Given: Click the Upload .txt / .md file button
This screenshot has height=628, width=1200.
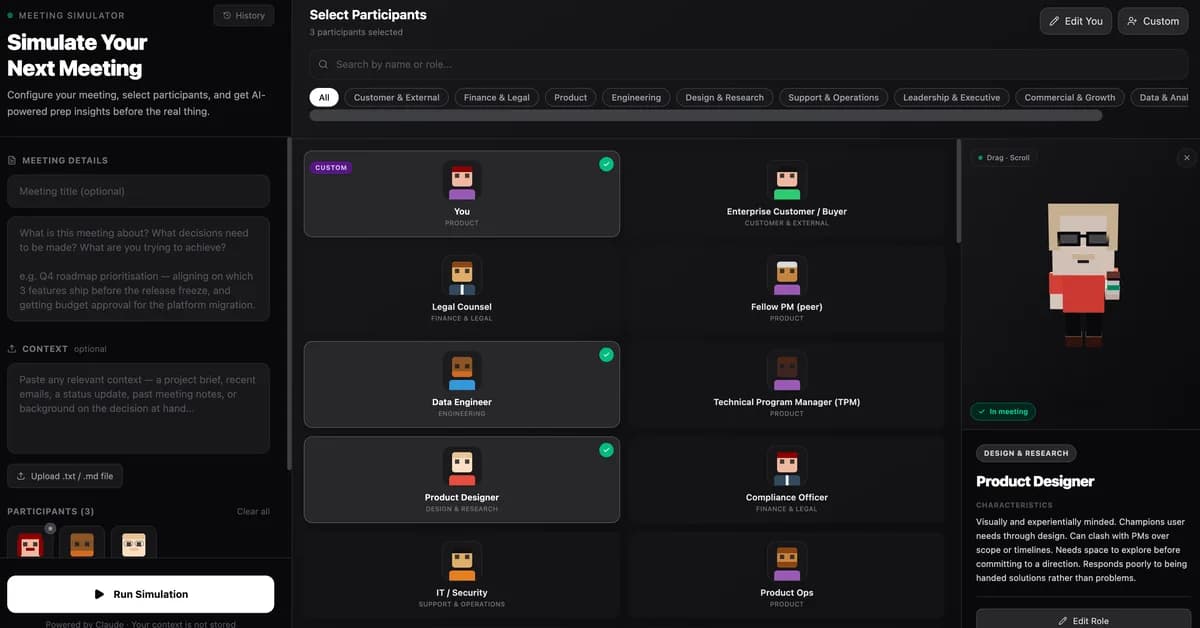Looking at the screenshot, I should click(65, 476).
